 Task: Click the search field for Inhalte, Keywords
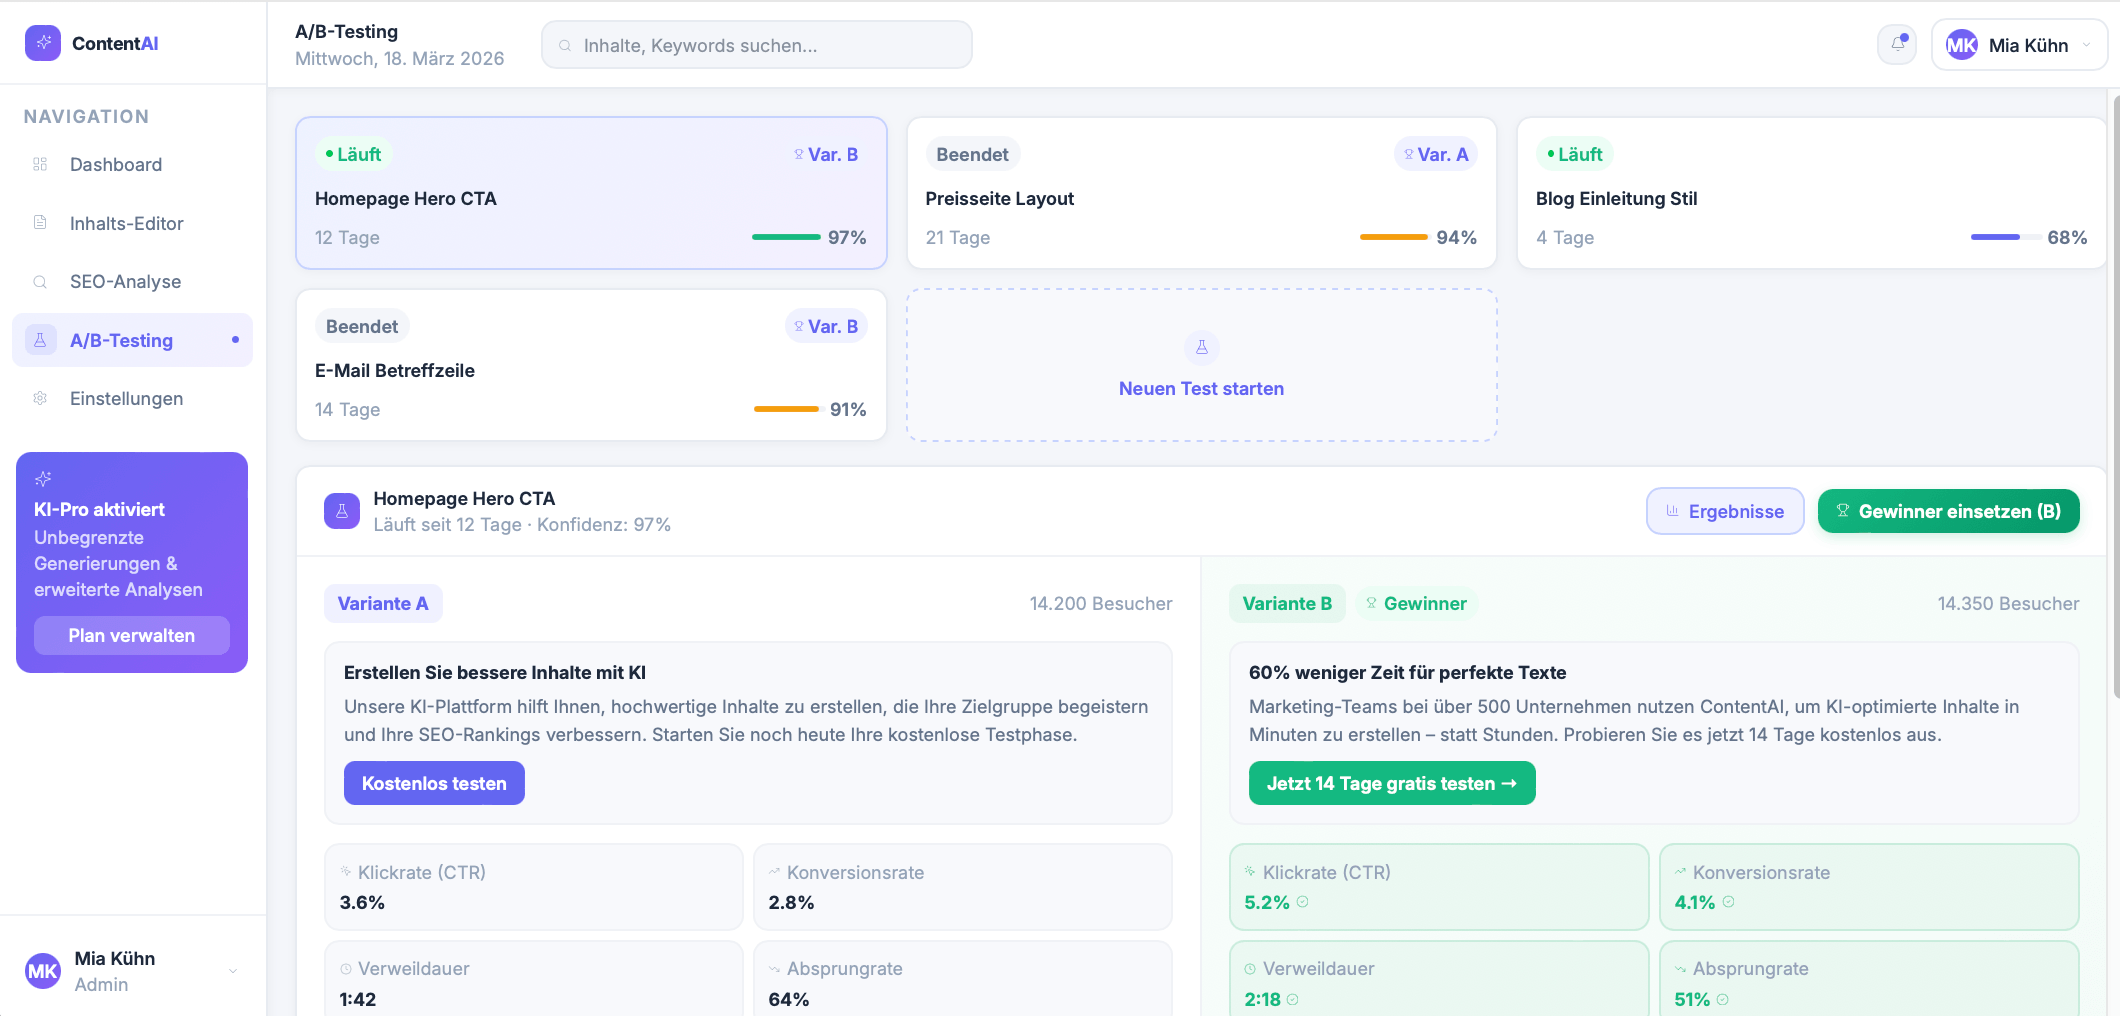point(757,45)
